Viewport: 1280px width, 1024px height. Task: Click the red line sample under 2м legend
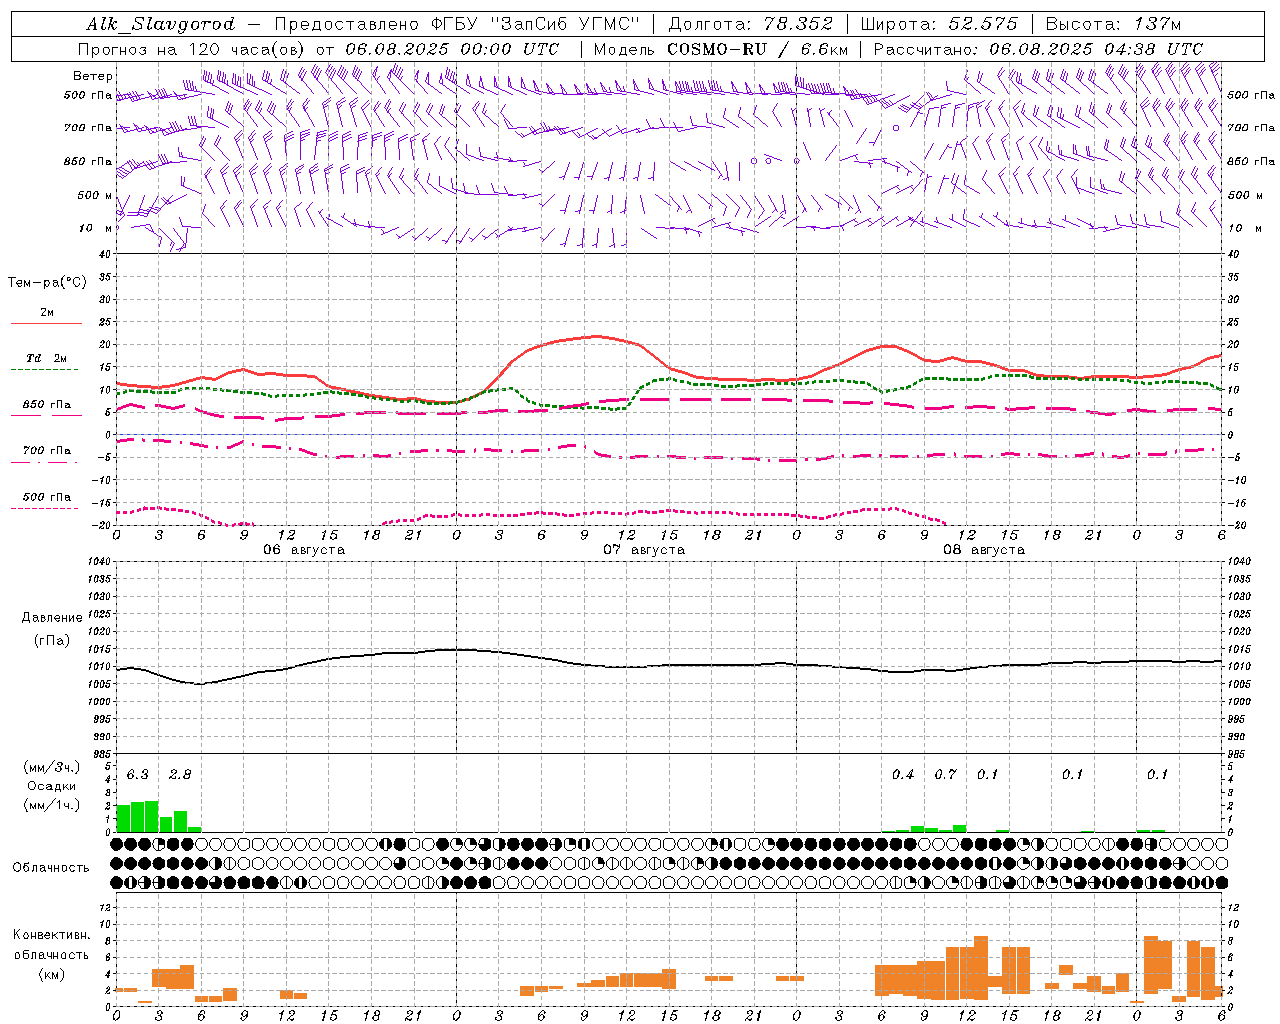(46, 323)
